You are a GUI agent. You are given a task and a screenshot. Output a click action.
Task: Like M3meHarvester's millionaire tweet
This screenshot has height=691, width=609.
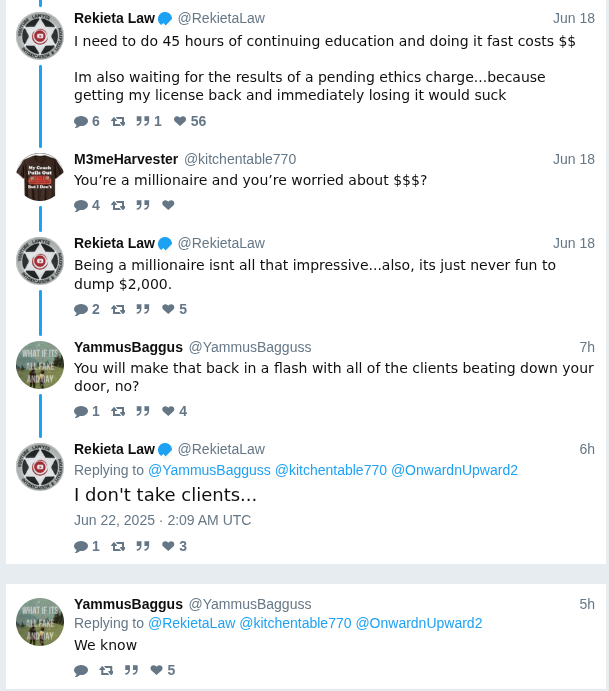click(x=168, y=205)
